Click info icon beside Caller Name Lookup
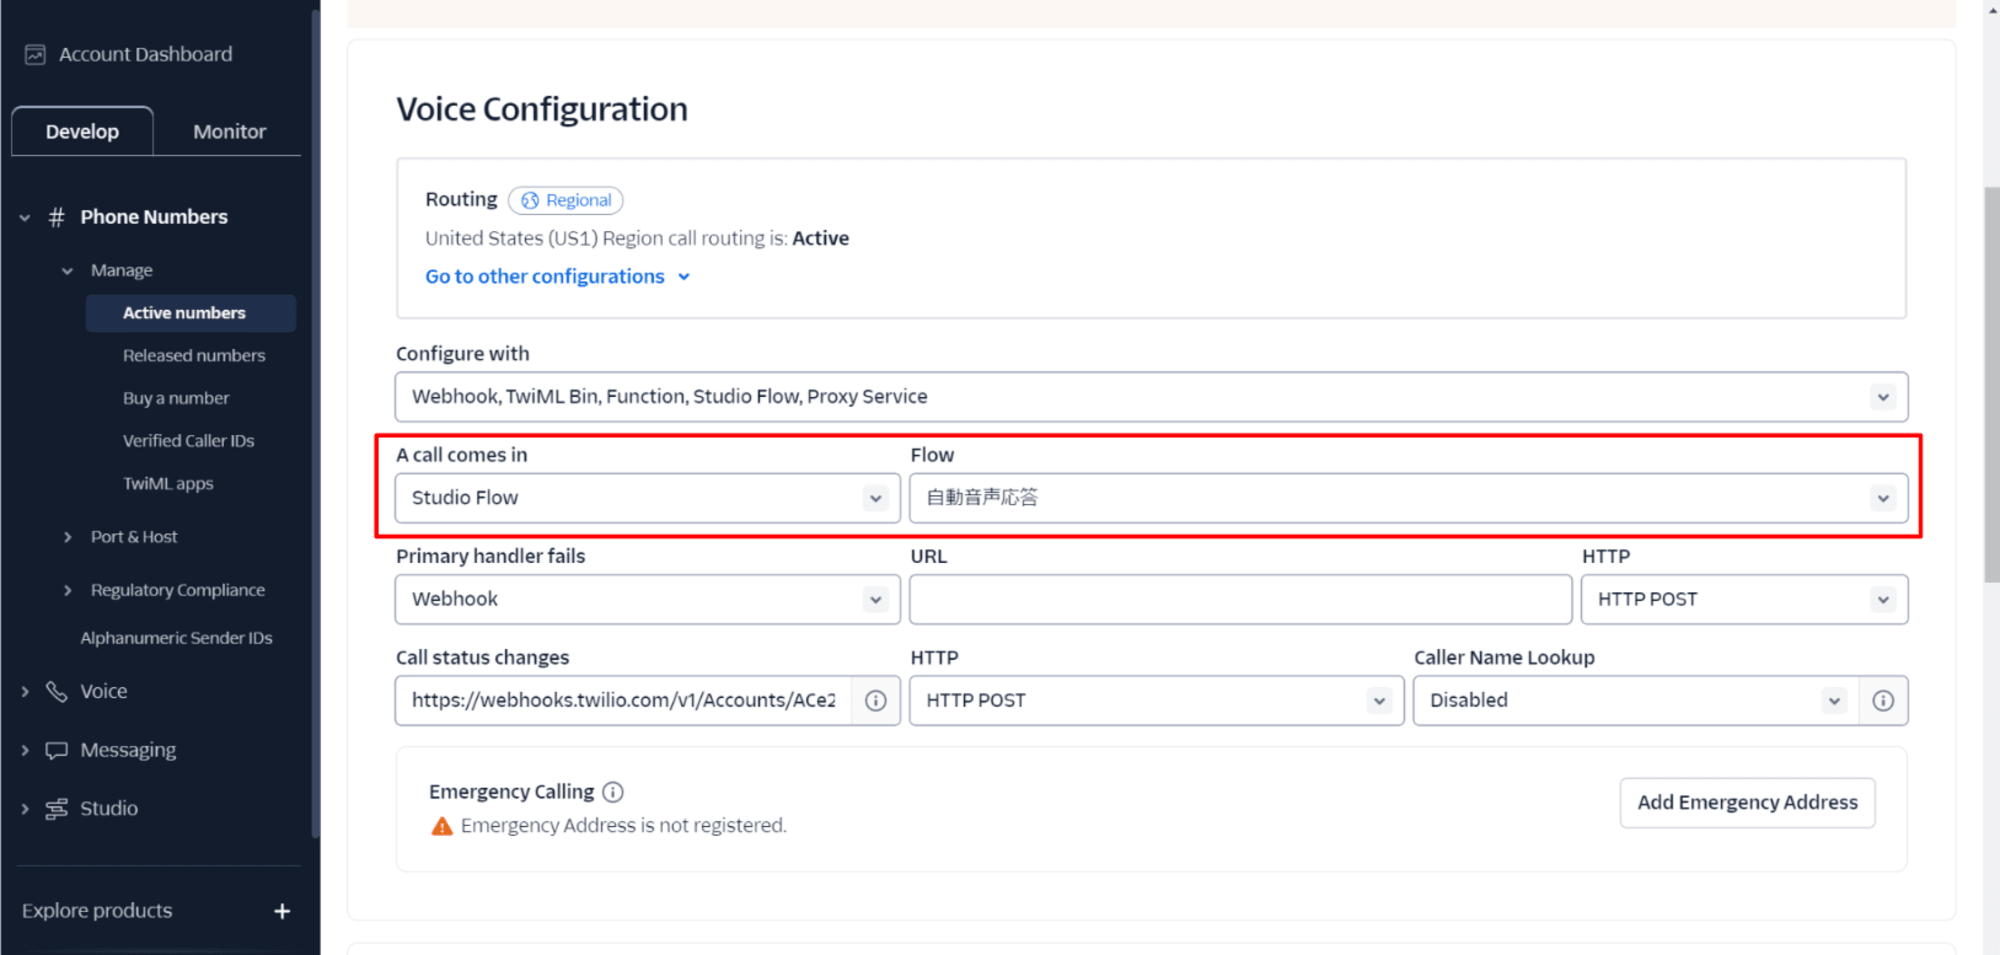Image resolution: width=2000 pixels, height=955 pixels. pos(1883,701)
